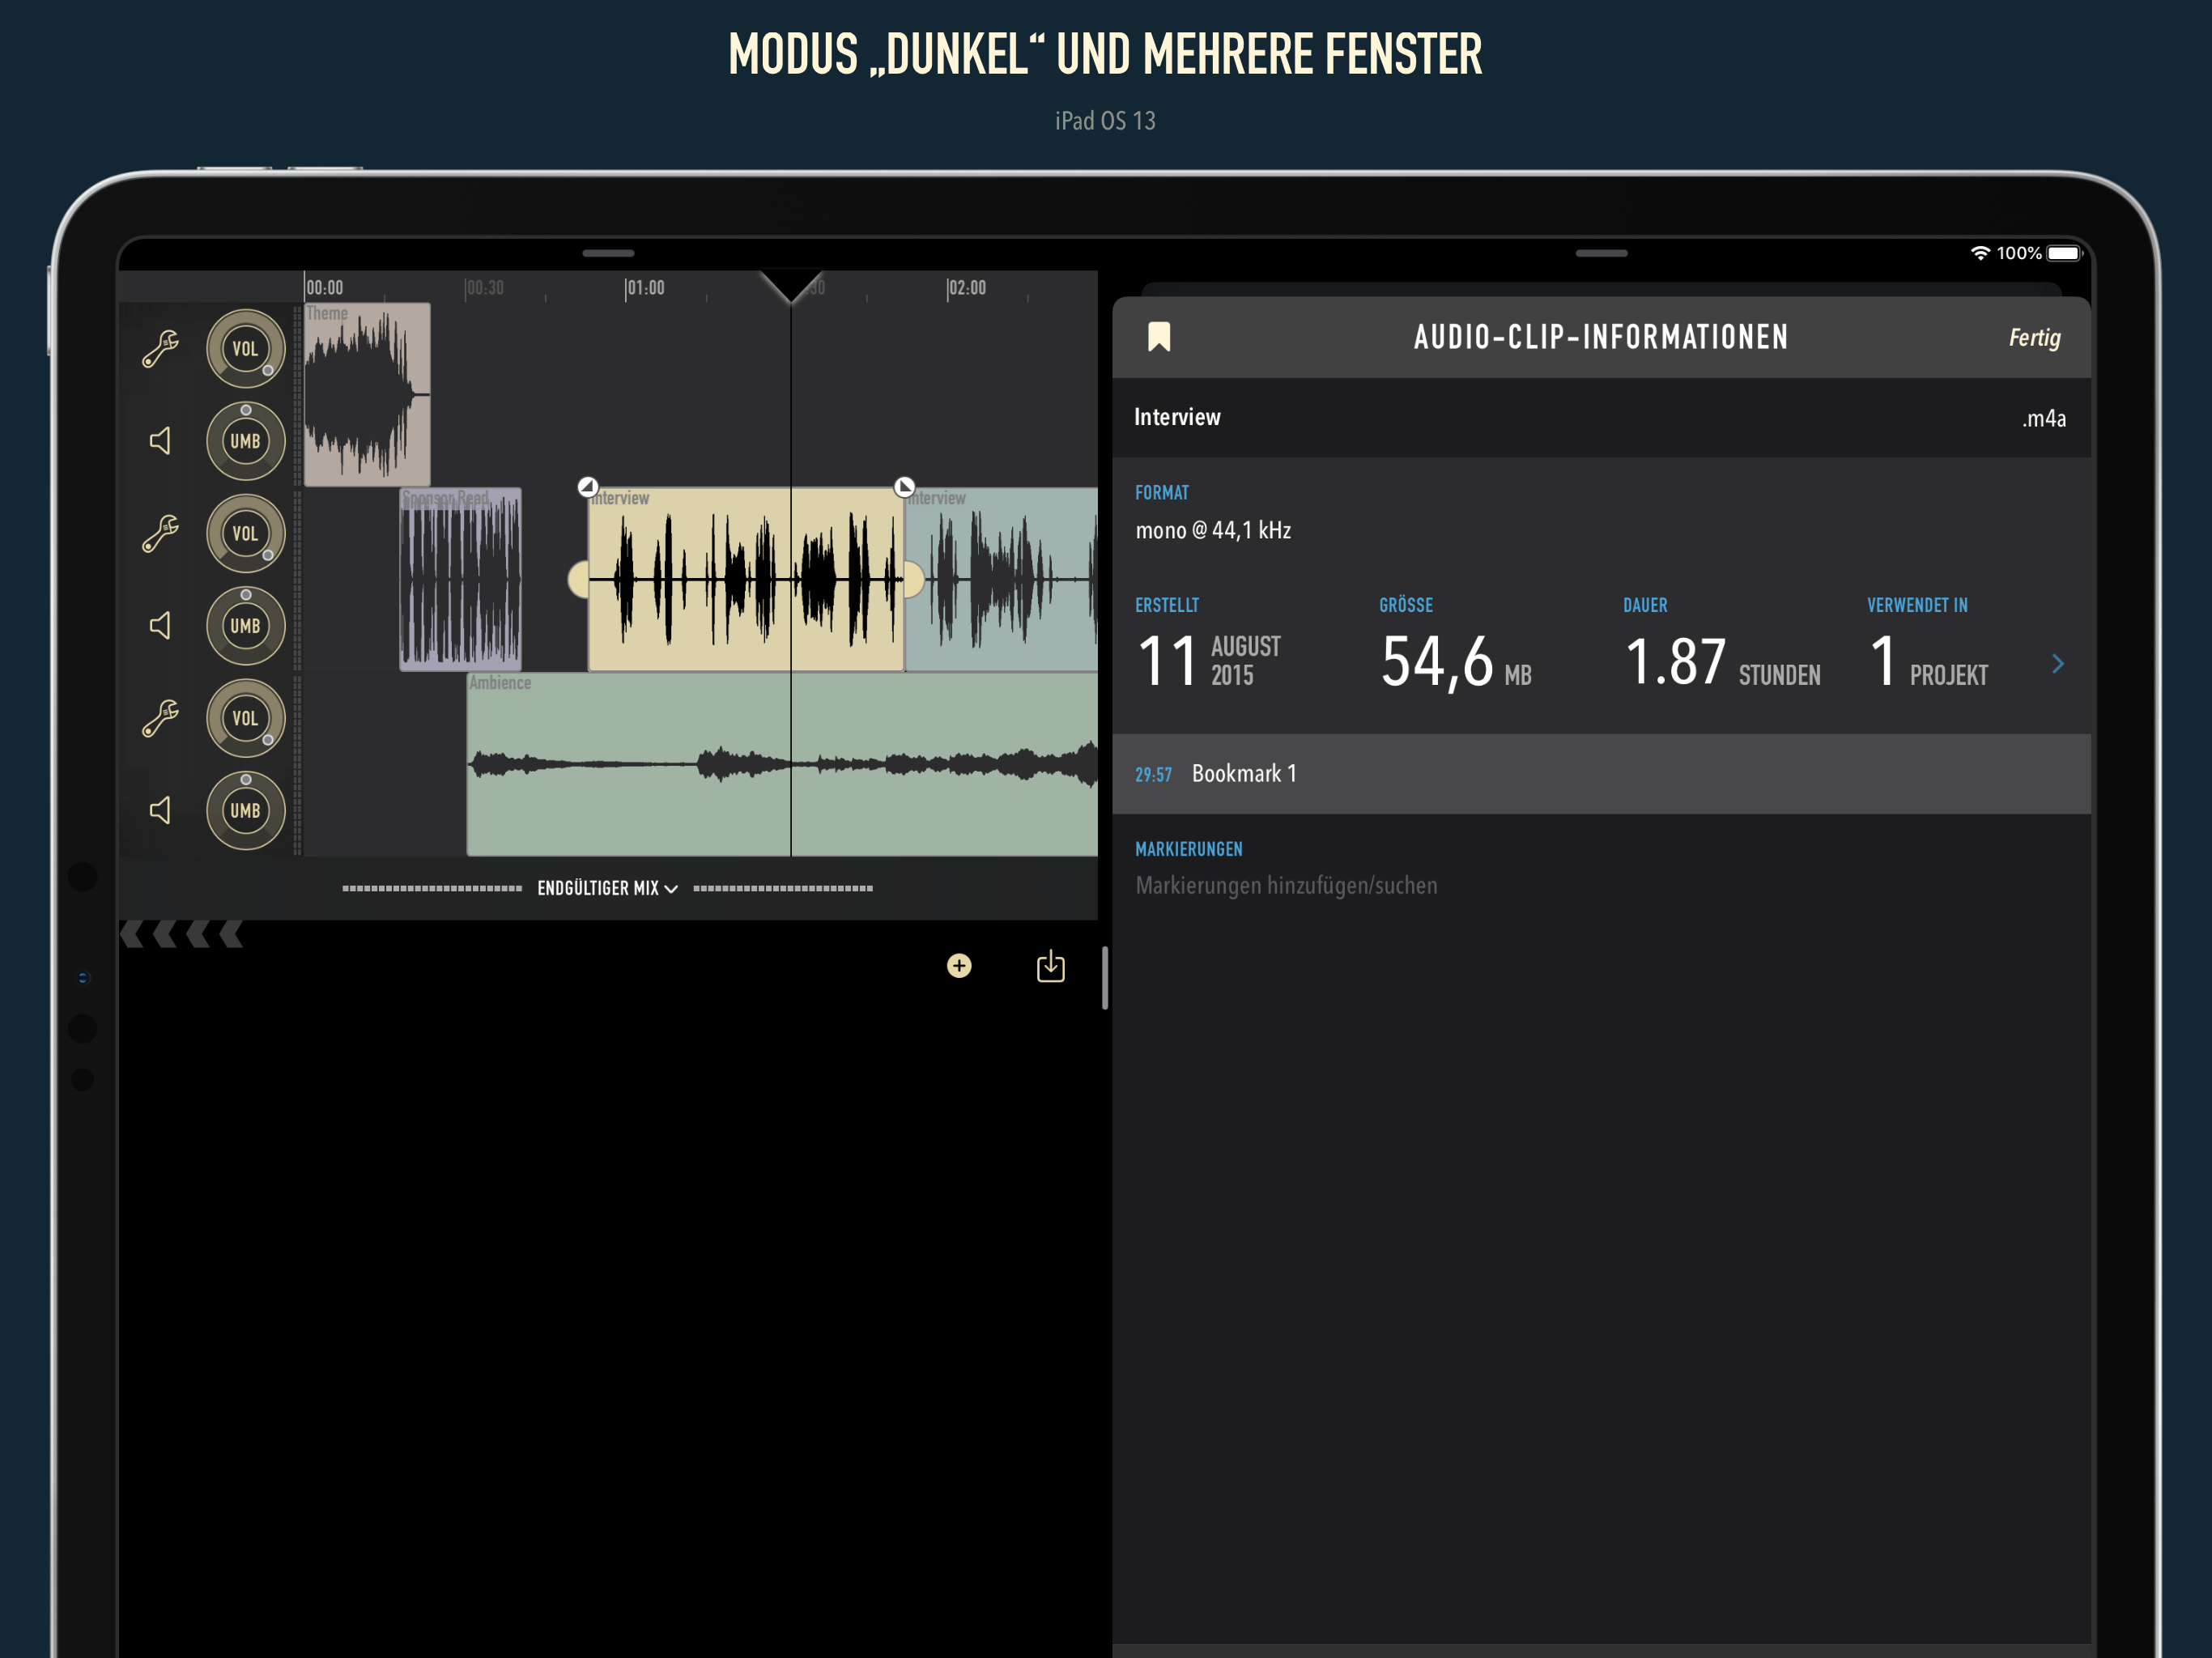Open first track's wrench settings icon
The image size is (2212, 1658).
coord(160,349)
